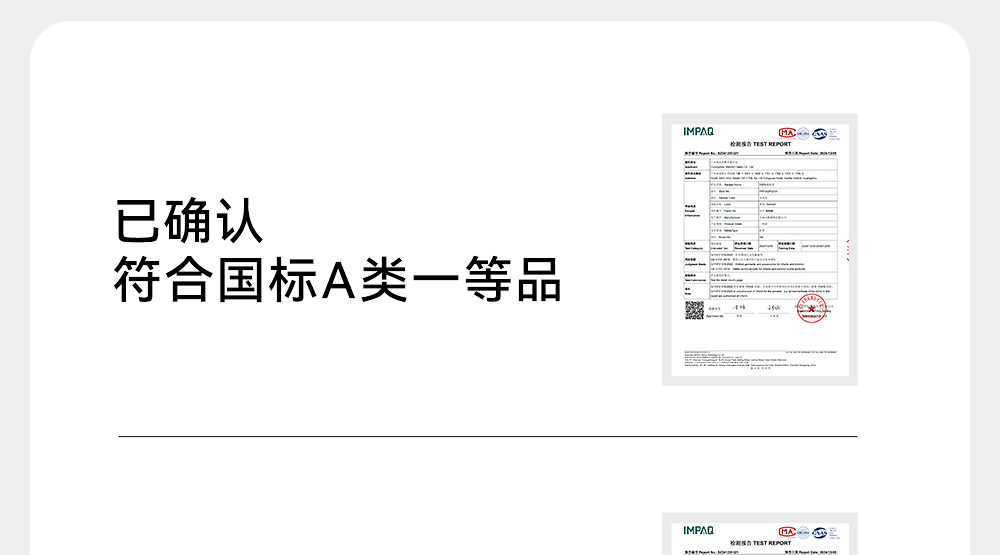
Task: Click the heading text 已确认
Action: [x=189, y=221]
